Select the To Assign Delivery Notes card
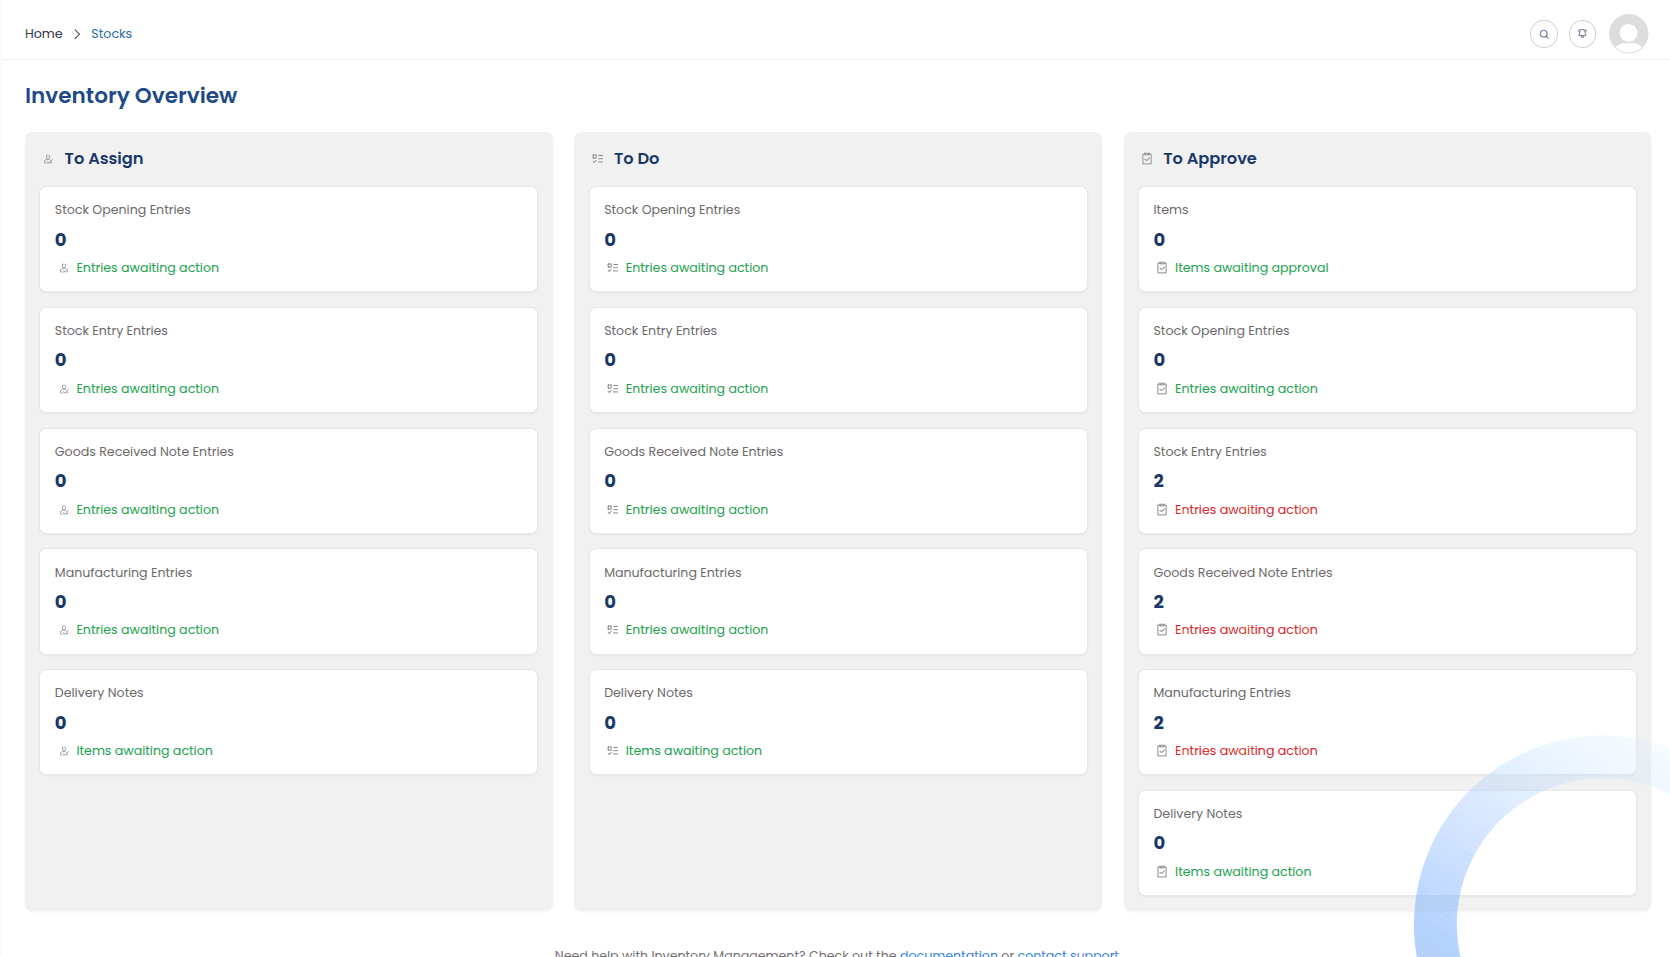This screenshot has width=1670, height=957. pyautogui.click(x=288, y=722)
